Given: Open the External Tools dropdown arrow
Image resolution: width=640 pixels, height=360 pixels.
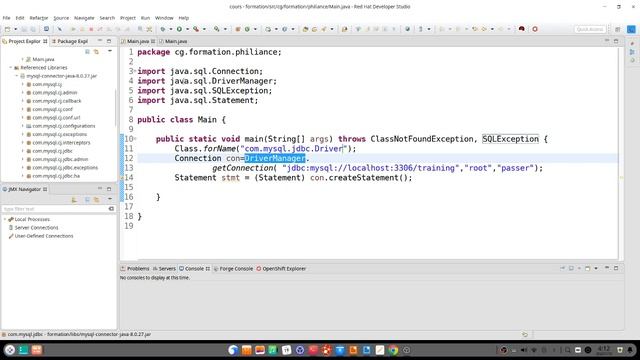Looking at the screenshot, I should click(x=204, y=29).
